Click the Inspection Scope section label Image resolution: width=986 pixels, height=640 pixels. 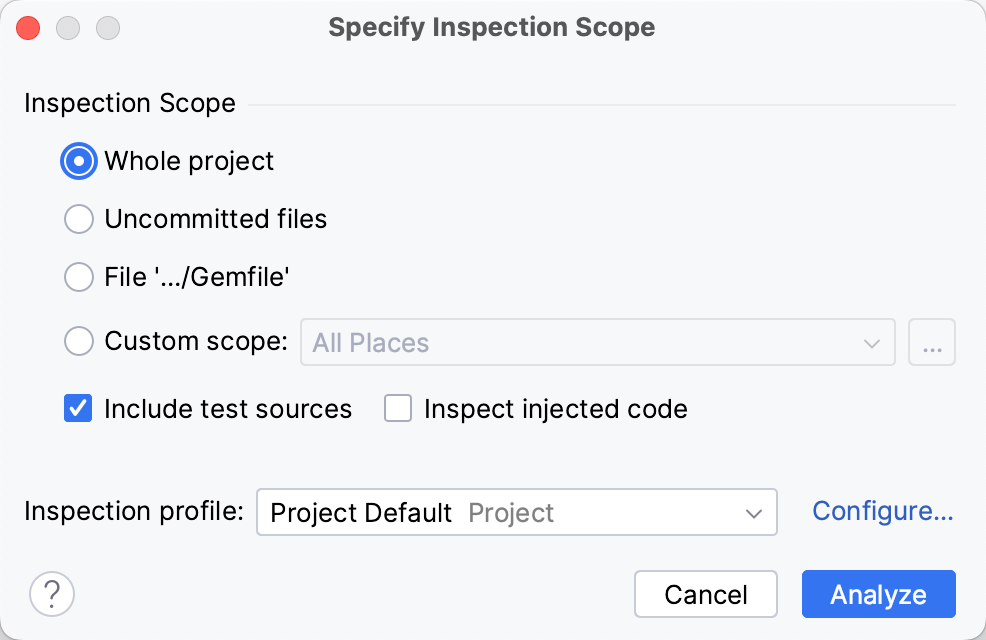coord(129,103)
